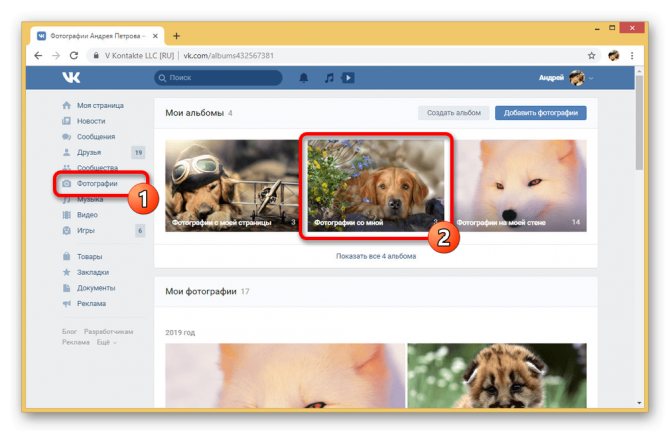This screenshot has width=670, height=434.
Task: Open the Разработчикам footer link
Action: click(x=109, y=331)
